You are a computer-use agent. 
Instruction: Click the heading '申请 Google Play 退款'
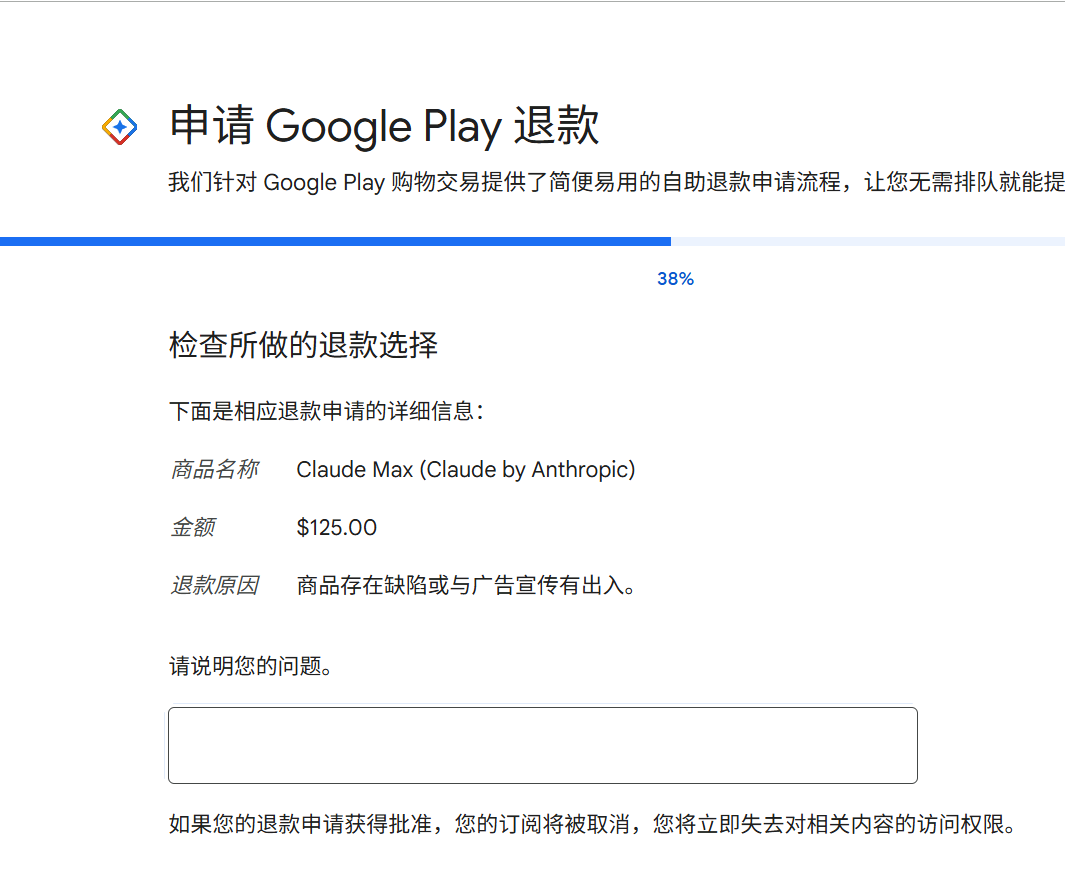(x=384, y=126)
